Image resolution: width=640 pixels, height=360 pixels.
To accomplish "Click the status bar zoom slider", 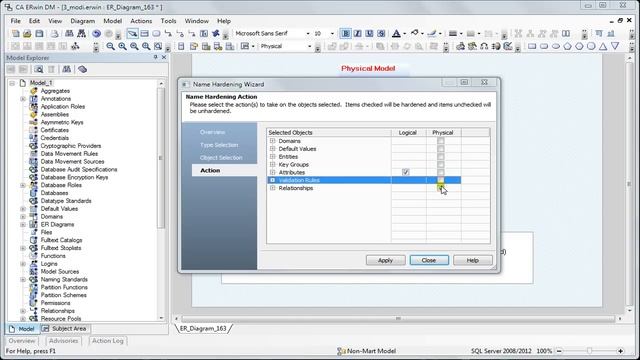I will pyautogui.click(x=590, y=351).
